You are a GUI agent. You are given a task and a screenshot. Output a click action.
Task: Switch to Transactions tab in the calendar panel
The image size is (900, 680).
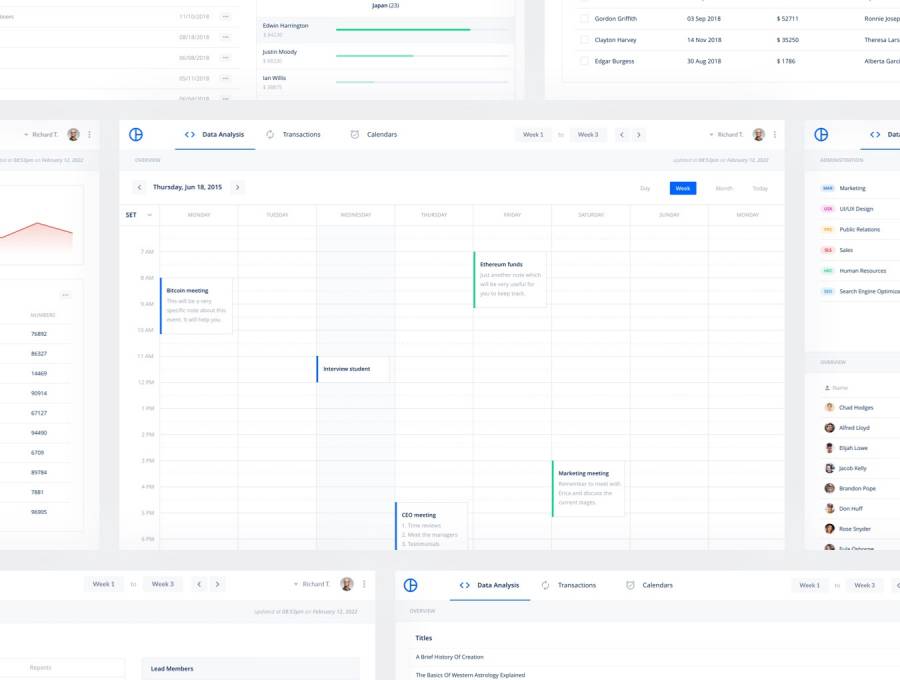(x=301, y=134)
